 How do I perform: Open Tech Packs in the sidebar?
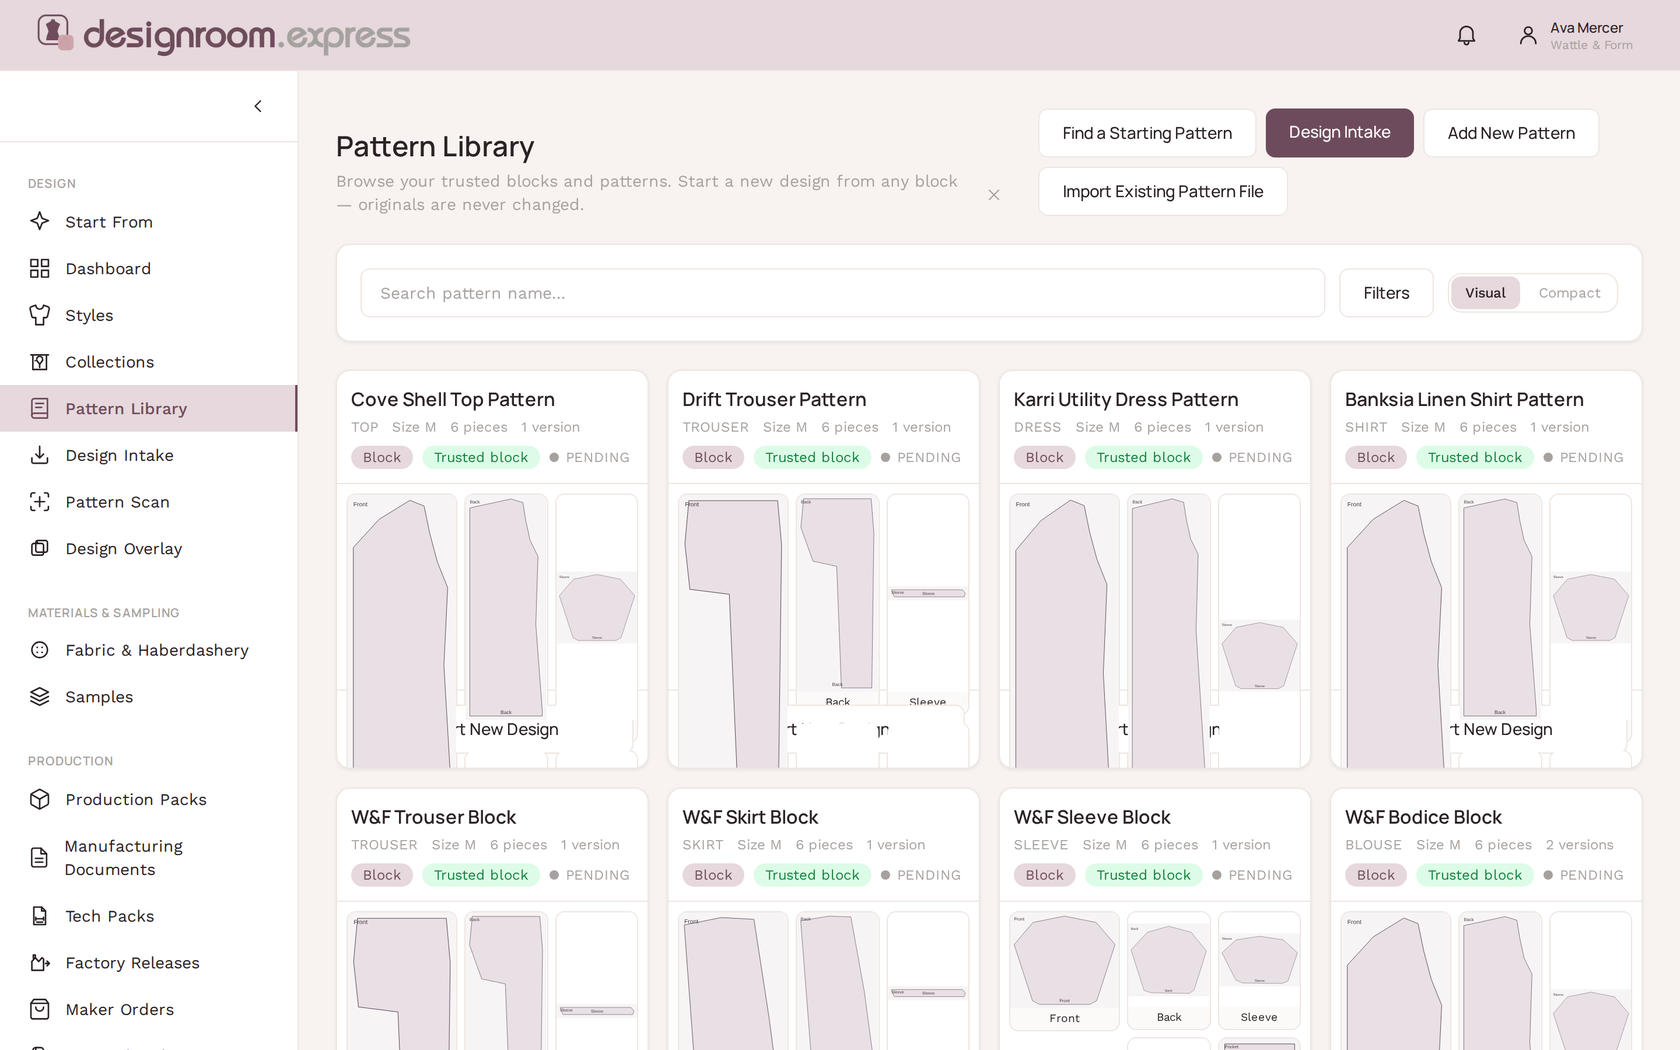click(x=148, y=916)
